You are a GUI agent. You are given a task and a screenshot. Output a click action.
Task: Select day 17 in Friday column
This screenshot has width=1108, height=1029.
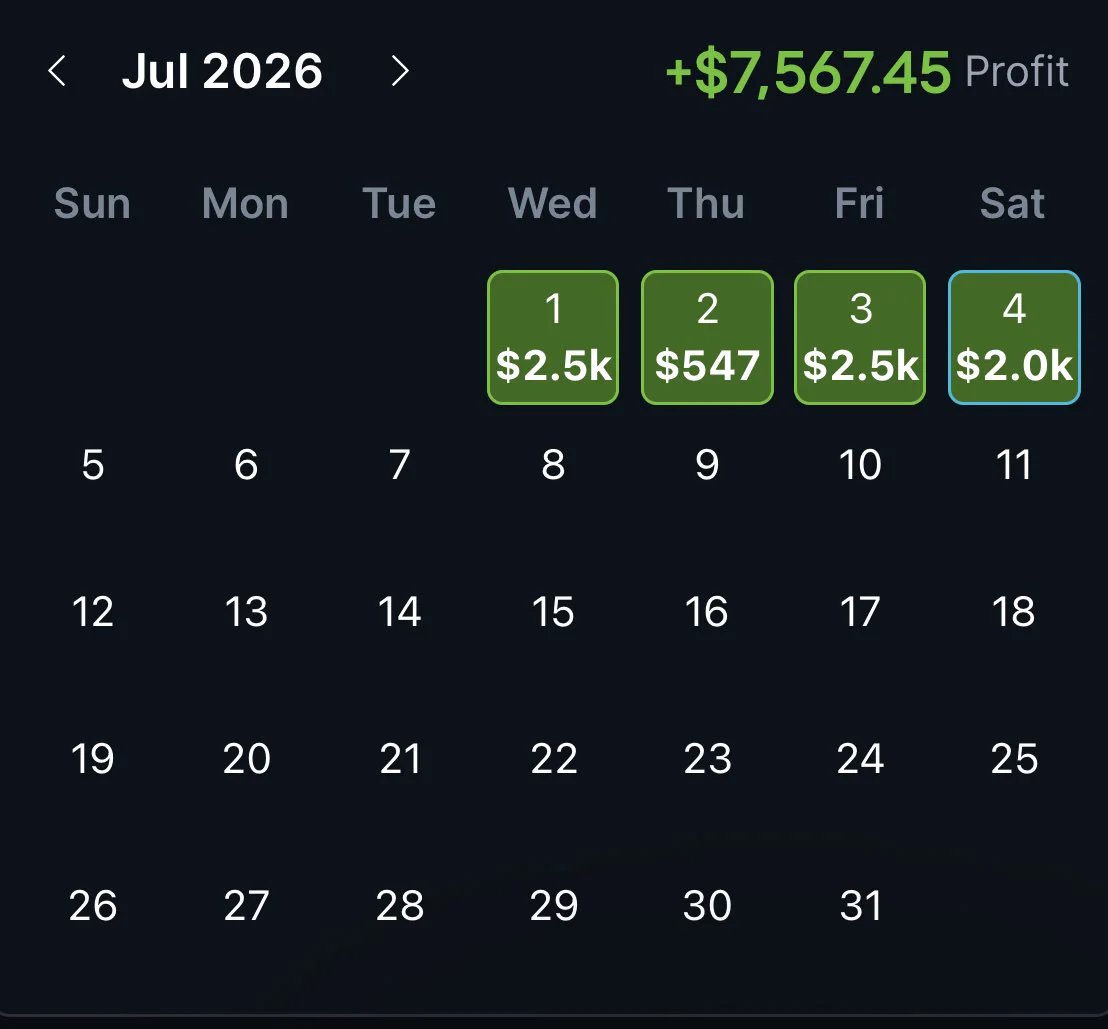point(860,612)
